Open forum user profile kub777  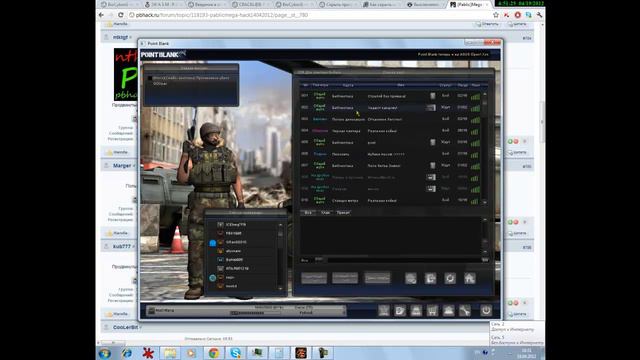coord(122,247)
